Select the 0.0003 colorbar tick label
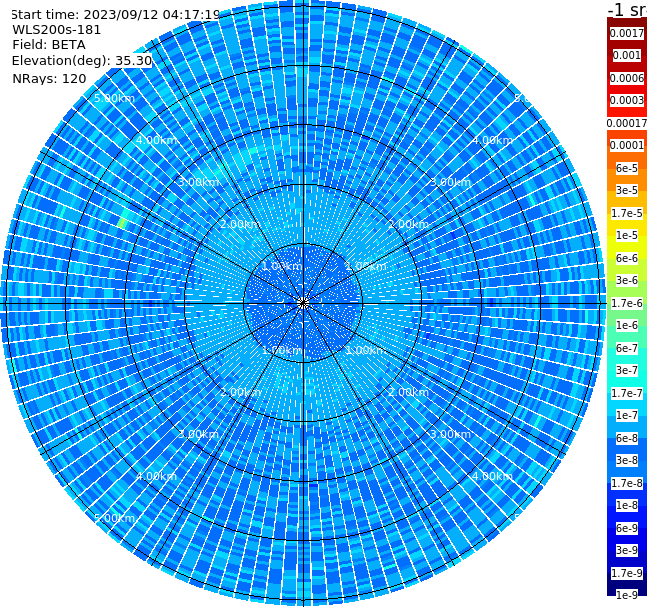The image size is (647, 607). point(627,100)
